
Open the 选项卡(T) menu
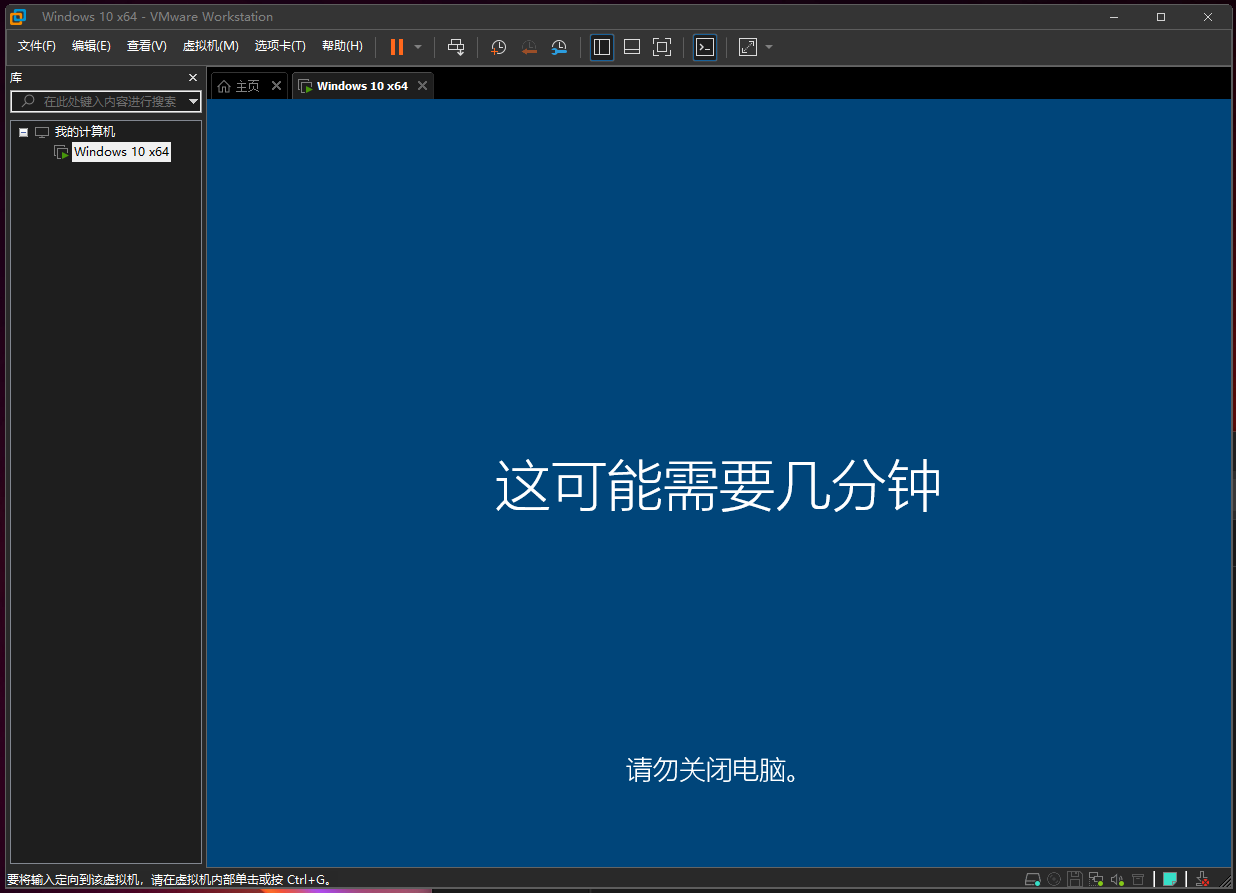point(280,46)
